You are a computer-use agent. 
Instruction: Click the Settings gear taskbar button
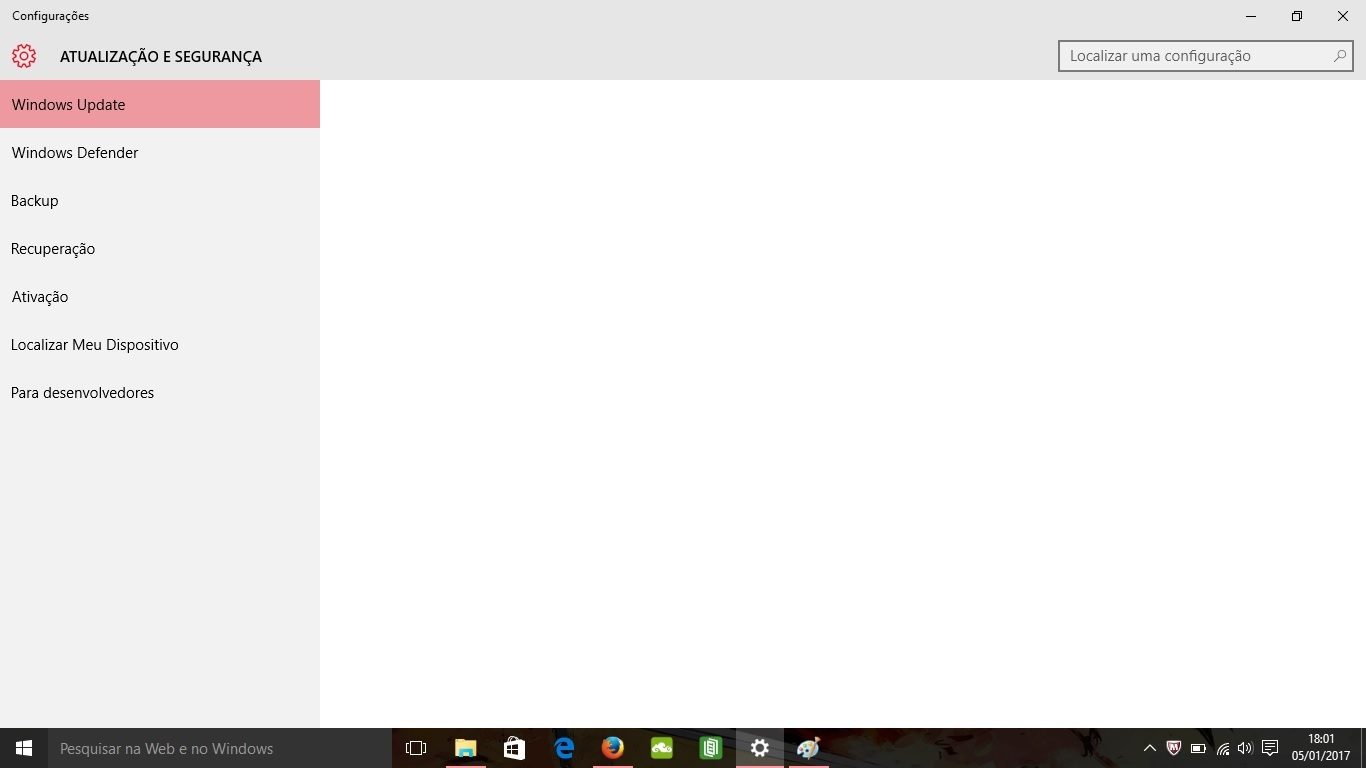coord(760,748)
